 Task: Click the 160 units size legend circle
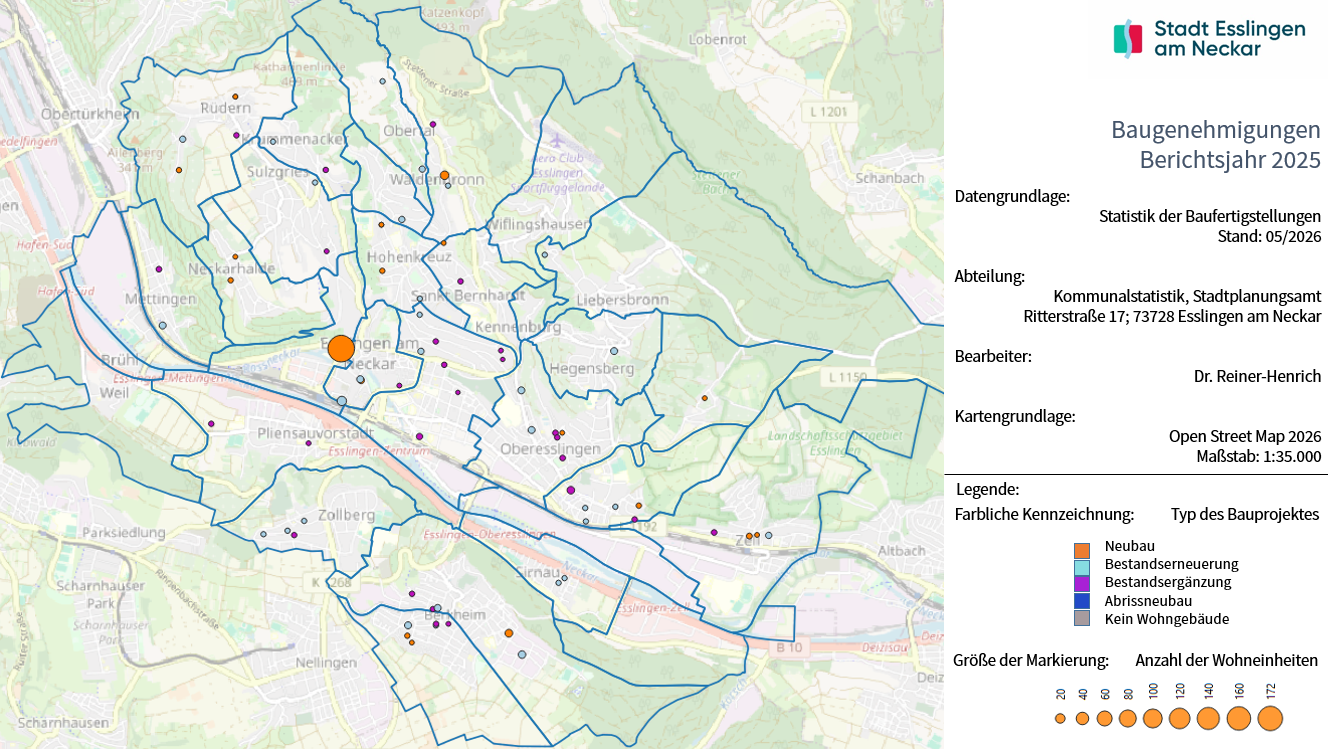point(1239,718)
